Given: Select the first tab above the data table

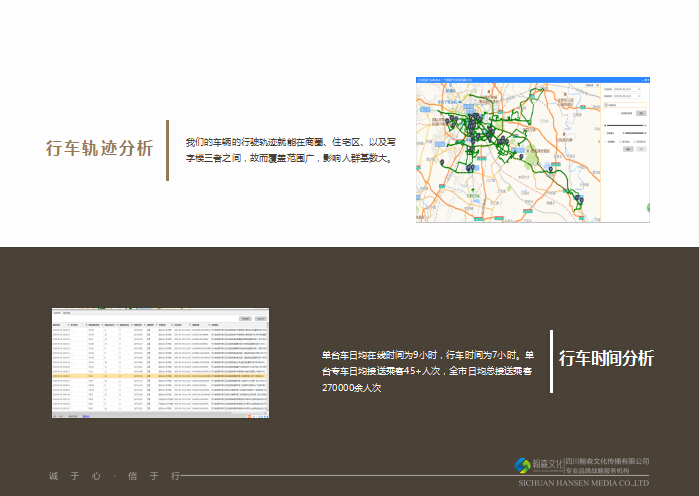Looking at the screenshot, I should 57,313.
